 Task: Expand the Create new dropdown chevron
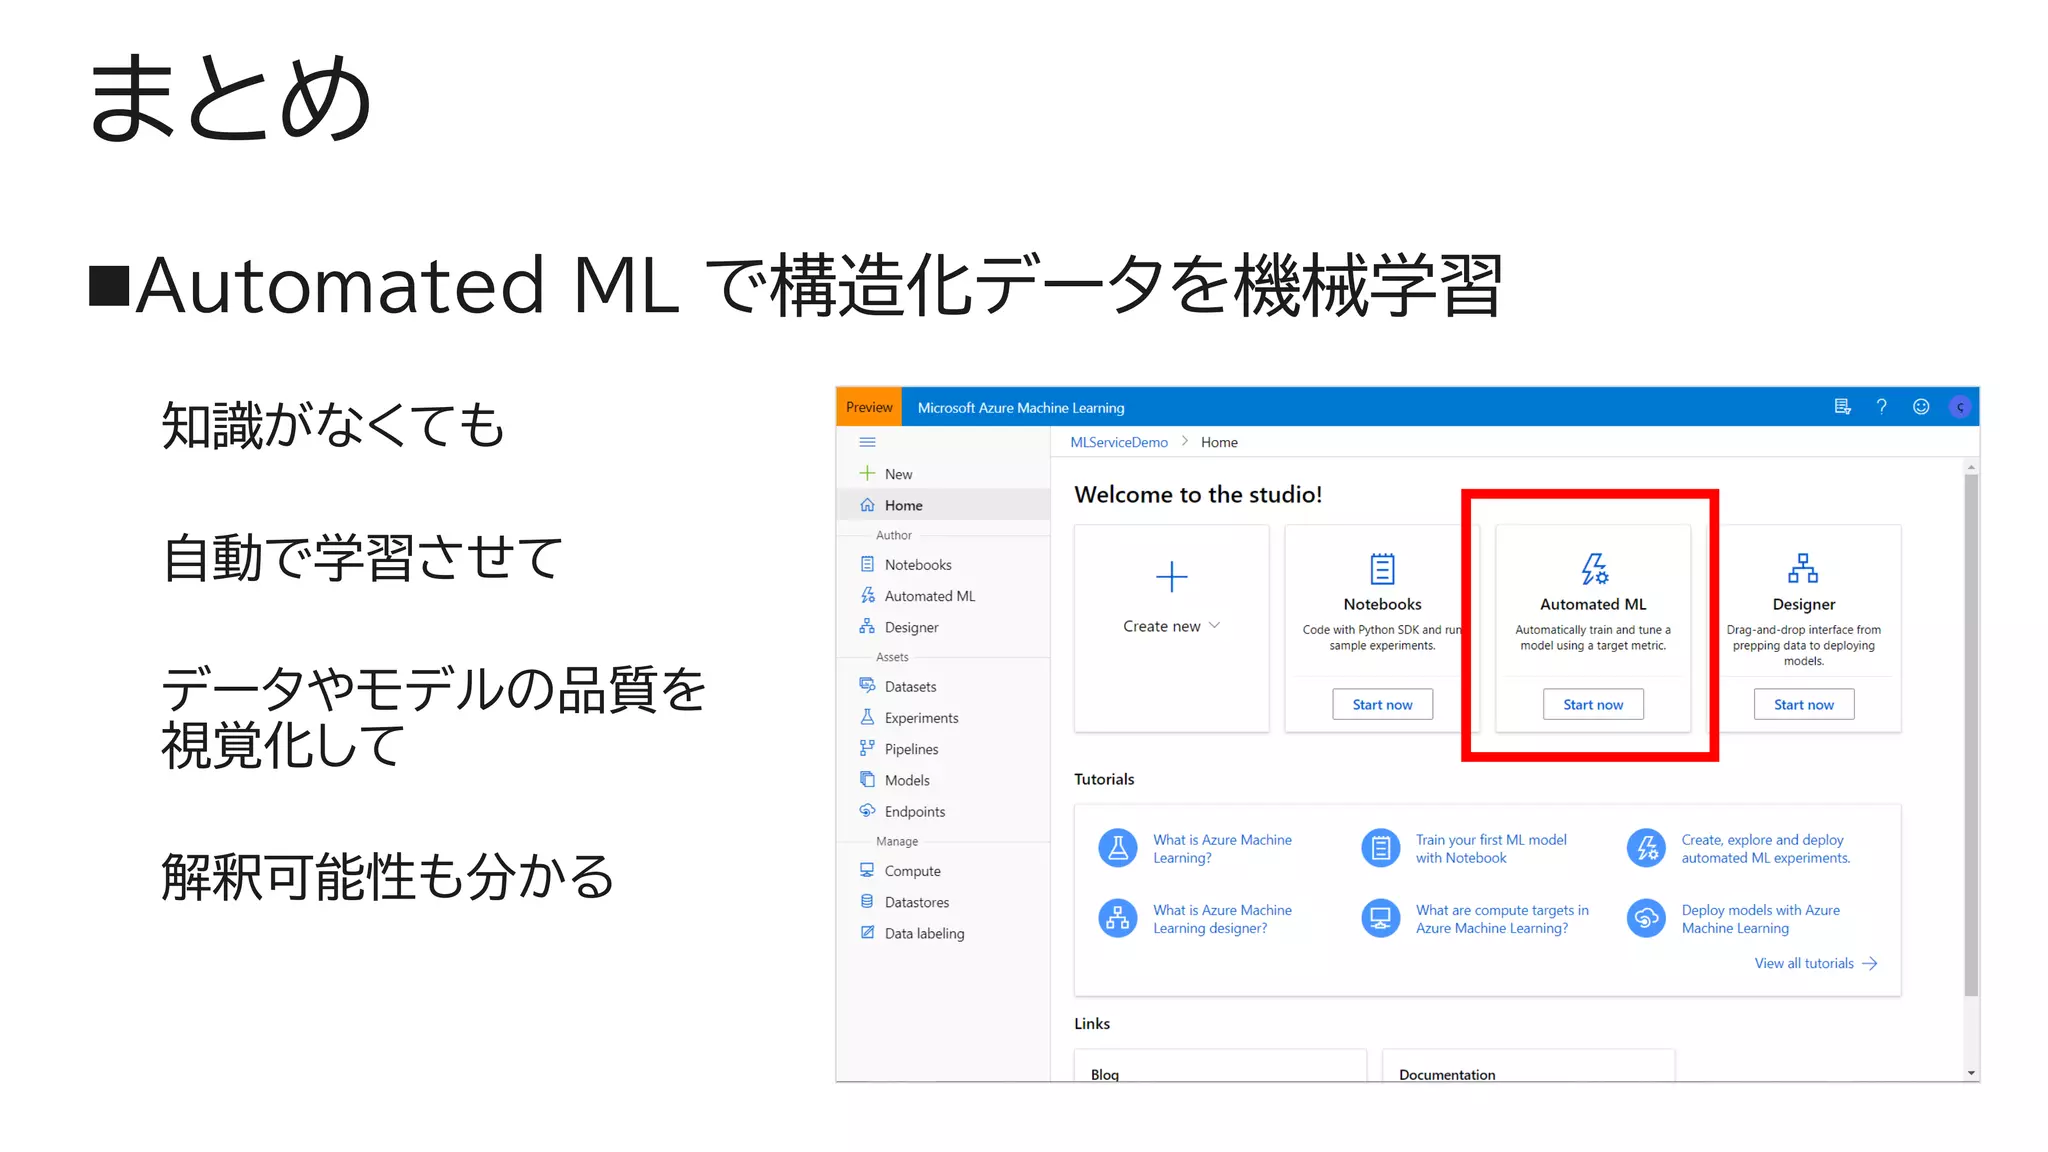click(1214, 626)
